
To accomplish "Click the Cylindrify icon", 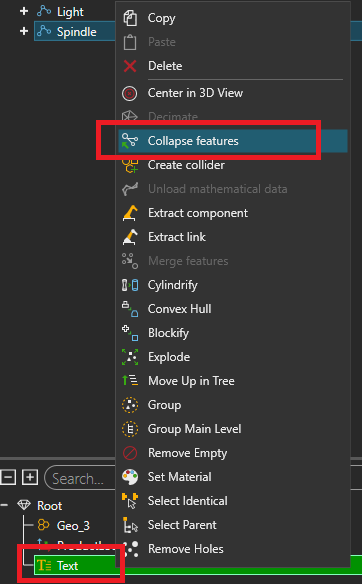I will pyautogui.click(x=130, y=285).
